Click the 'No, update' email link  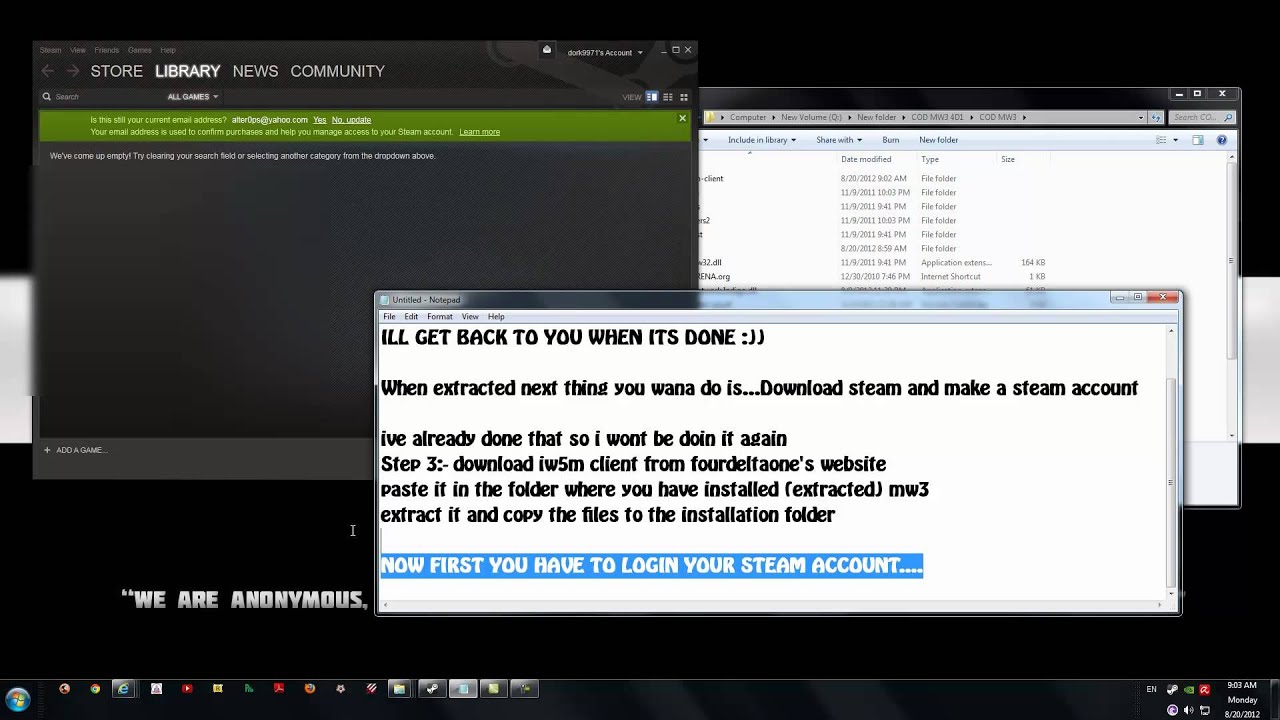click(351, 120)
